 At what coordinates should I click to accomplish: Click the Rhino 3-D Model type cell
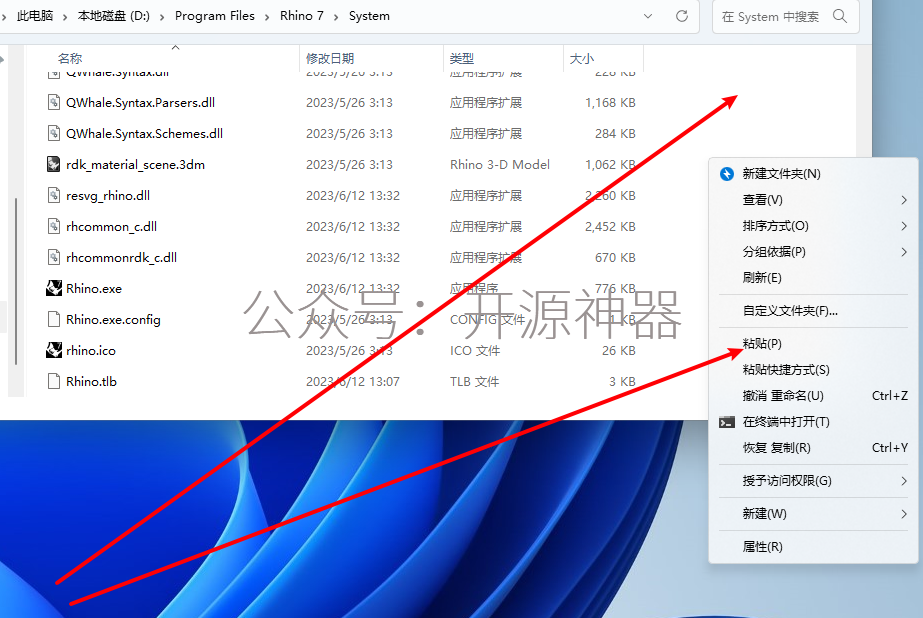(x=500, y=165)
